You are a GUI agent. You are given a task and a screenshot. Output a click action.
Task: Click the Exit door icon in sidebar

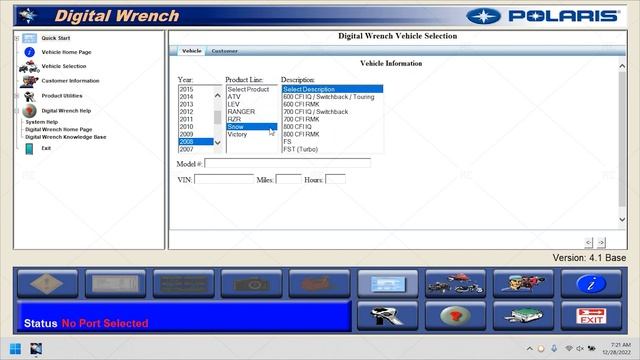tap(29, 149)
